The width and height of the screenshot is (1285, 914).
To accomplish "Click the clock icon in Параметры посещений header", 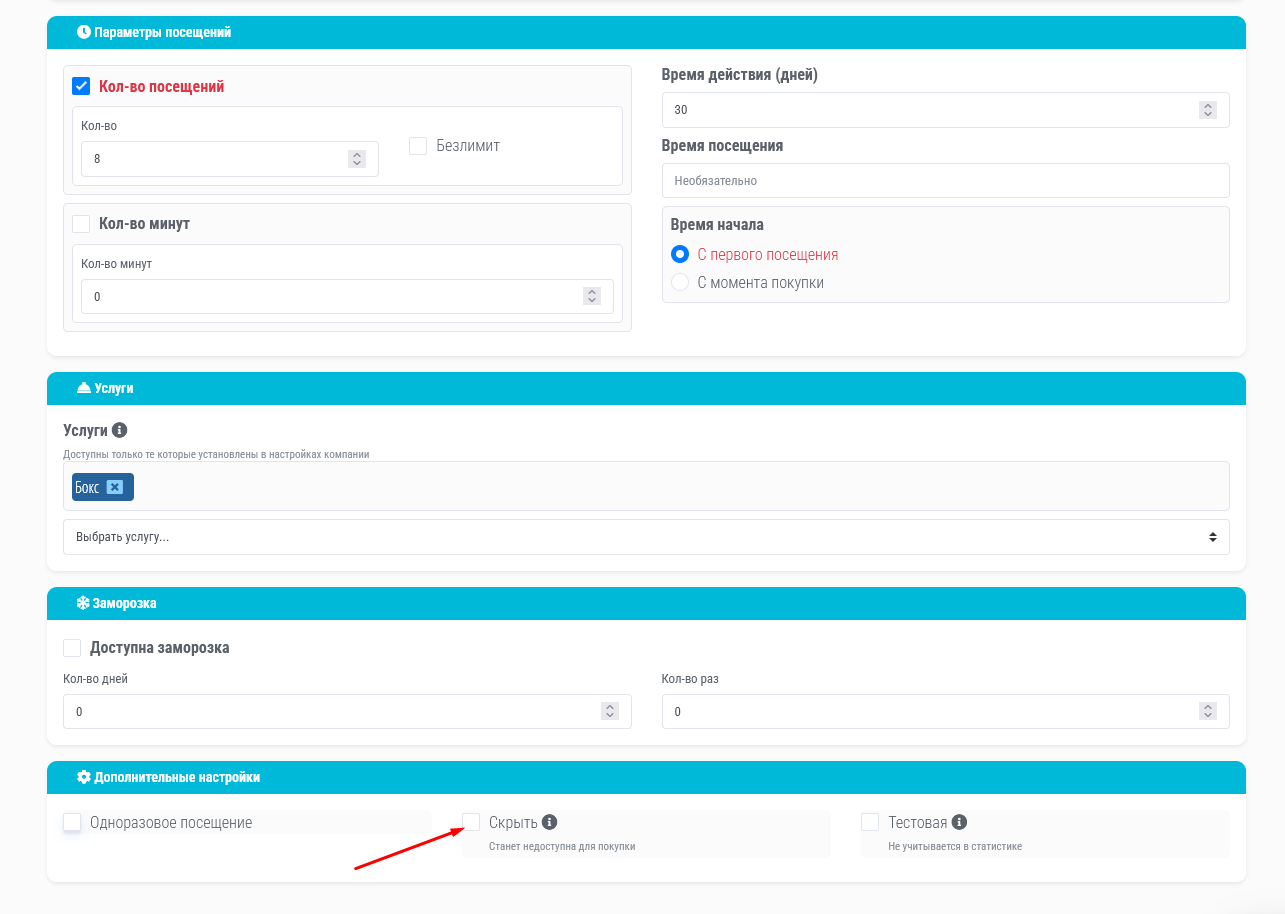I will tap(83, 32).
